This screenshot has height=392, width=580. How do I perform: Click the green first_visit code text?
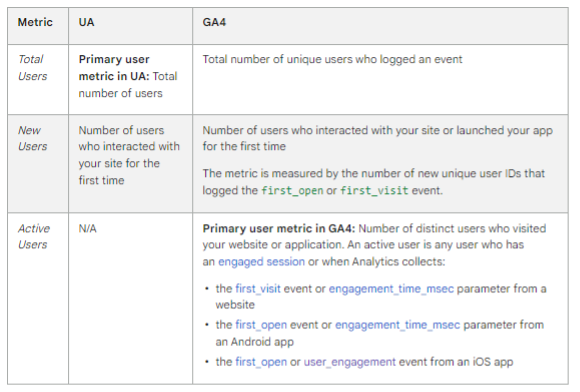[x=374, y=190]
